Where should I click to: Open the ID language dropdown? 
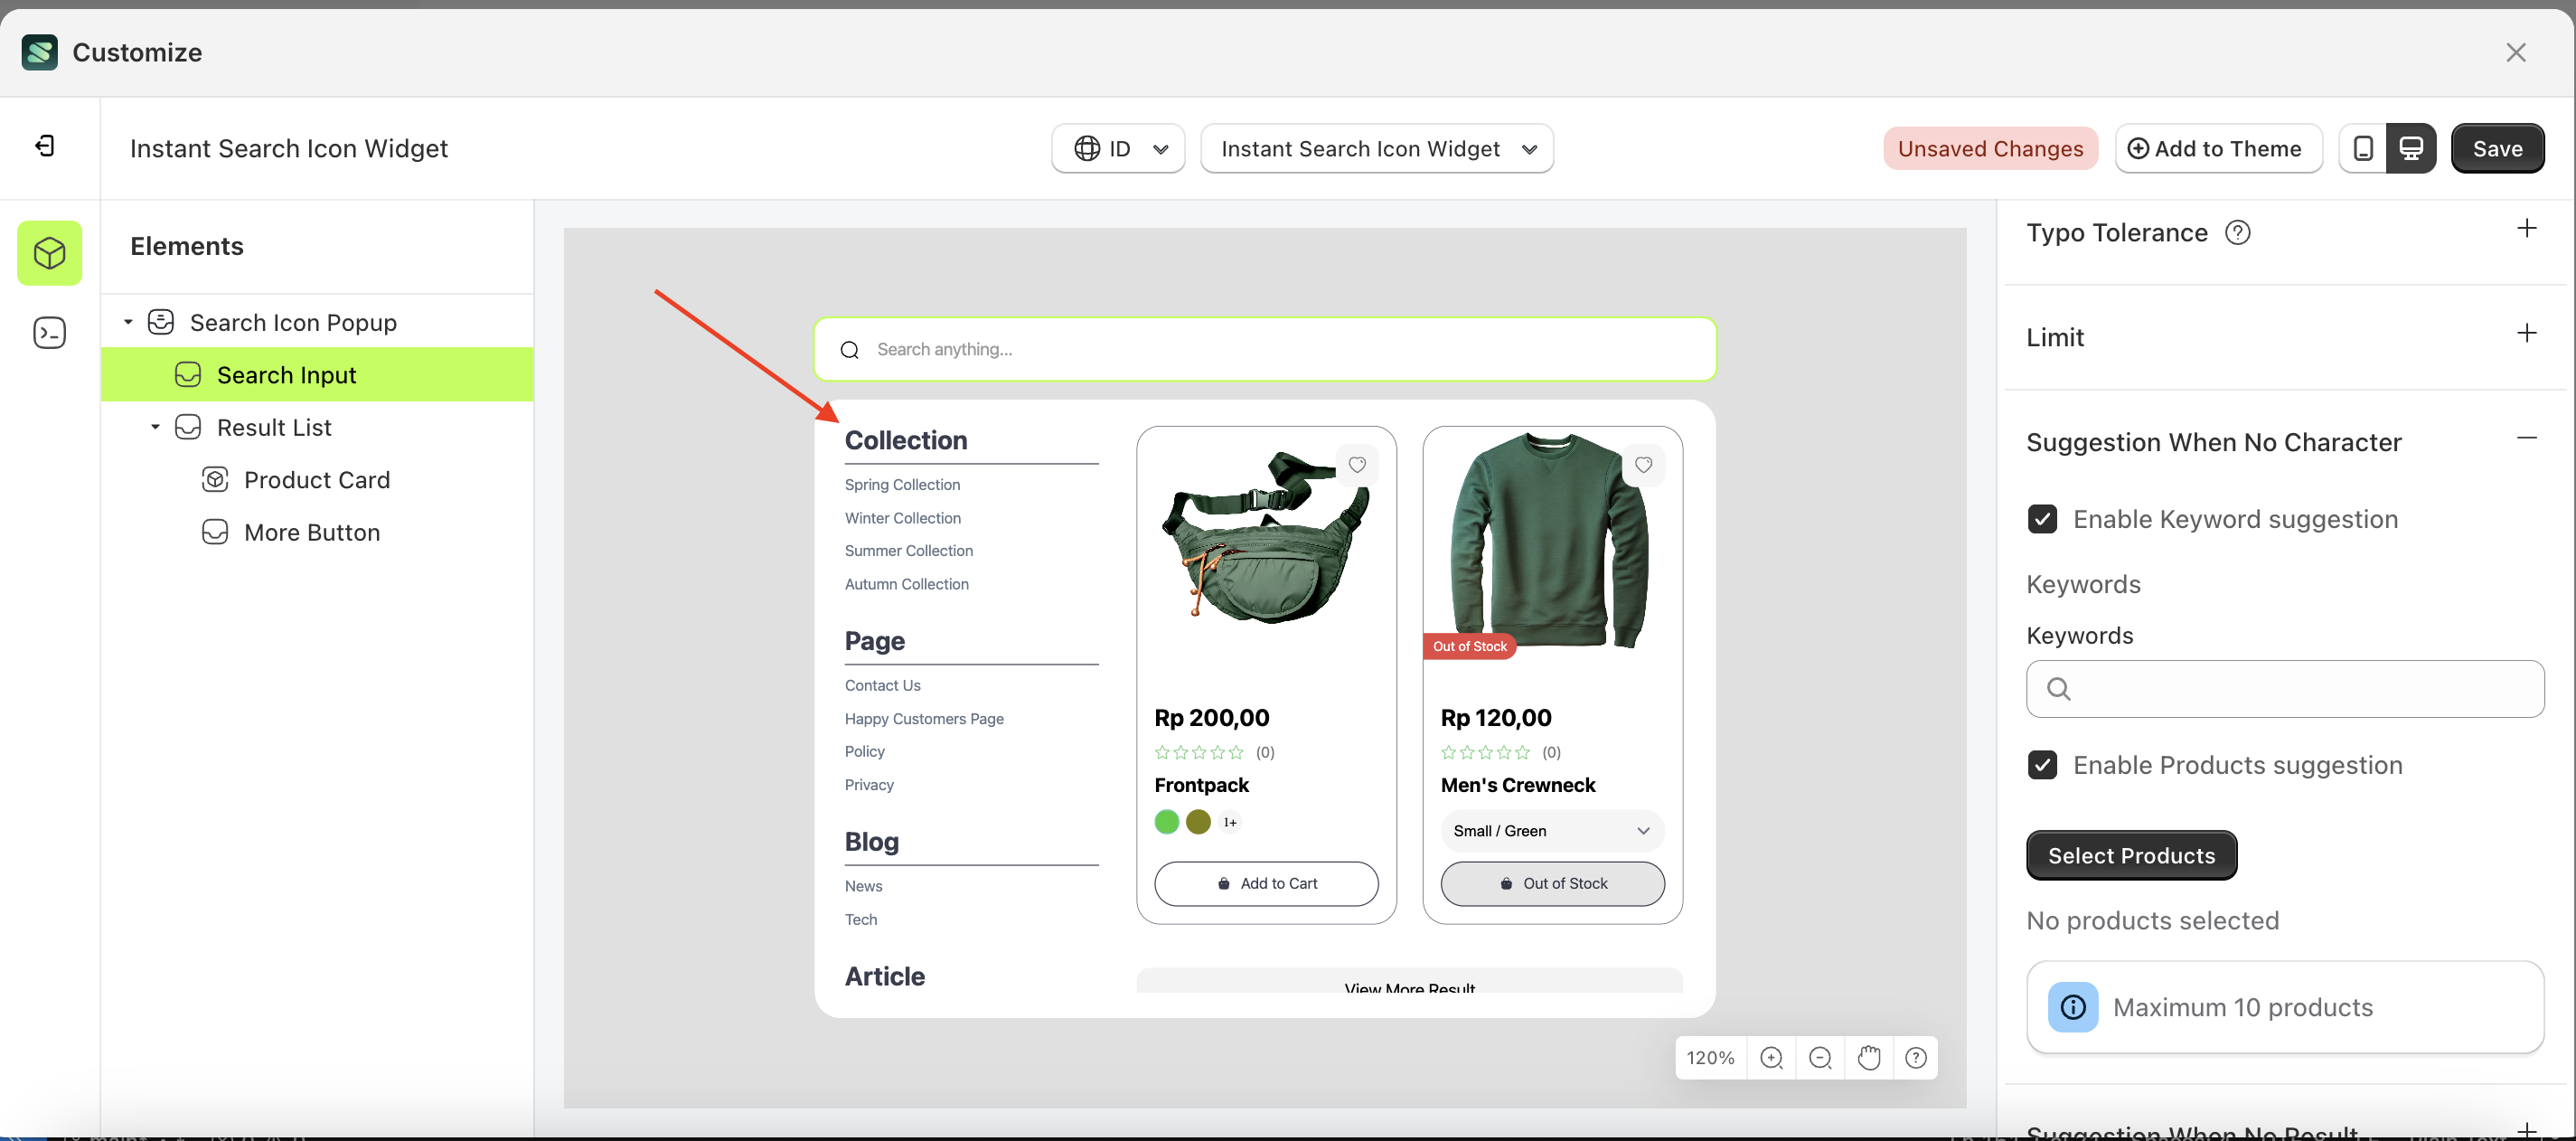[x=1118, y=148]
